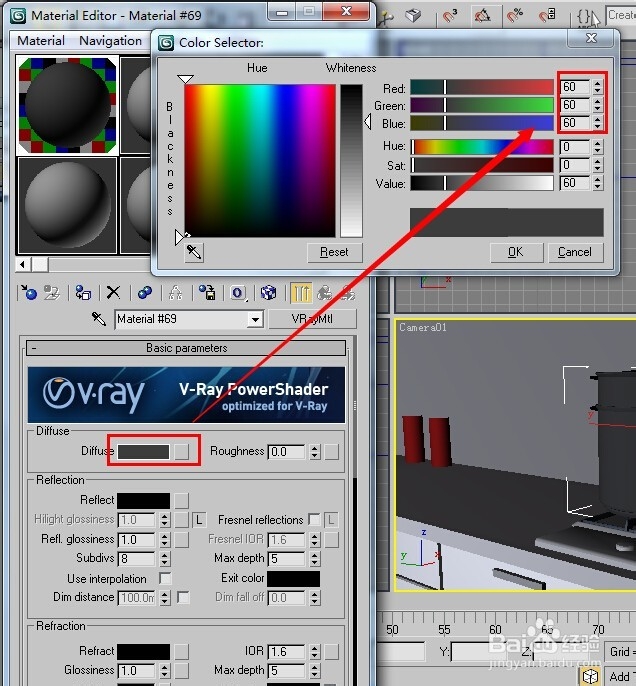Viewport: 636px width, 686px height.
Task: Toggle Dim distance checkbox
Action: 183,597
